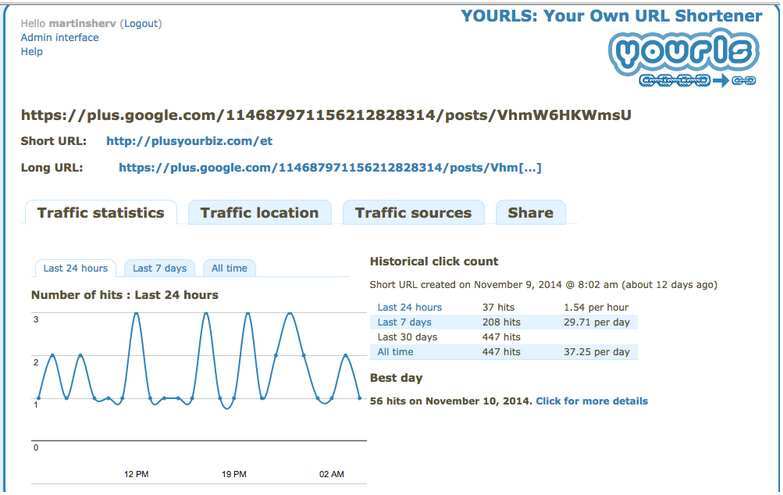Click the 'Short URL:' label
Image resolution: width=783 pixels, height=495 pixels.
point(53,141)
